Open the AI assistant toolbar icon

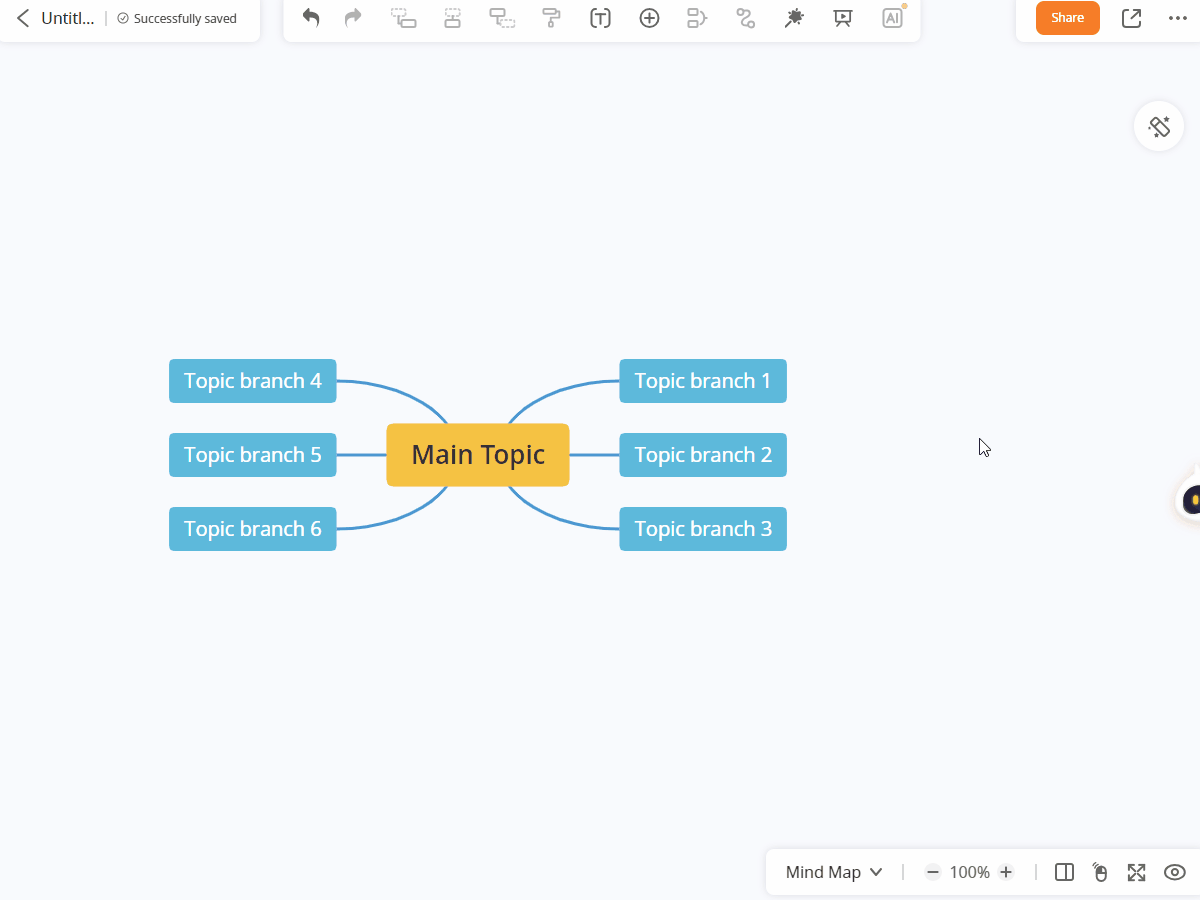pyautogui.click(x=892, y=18)
